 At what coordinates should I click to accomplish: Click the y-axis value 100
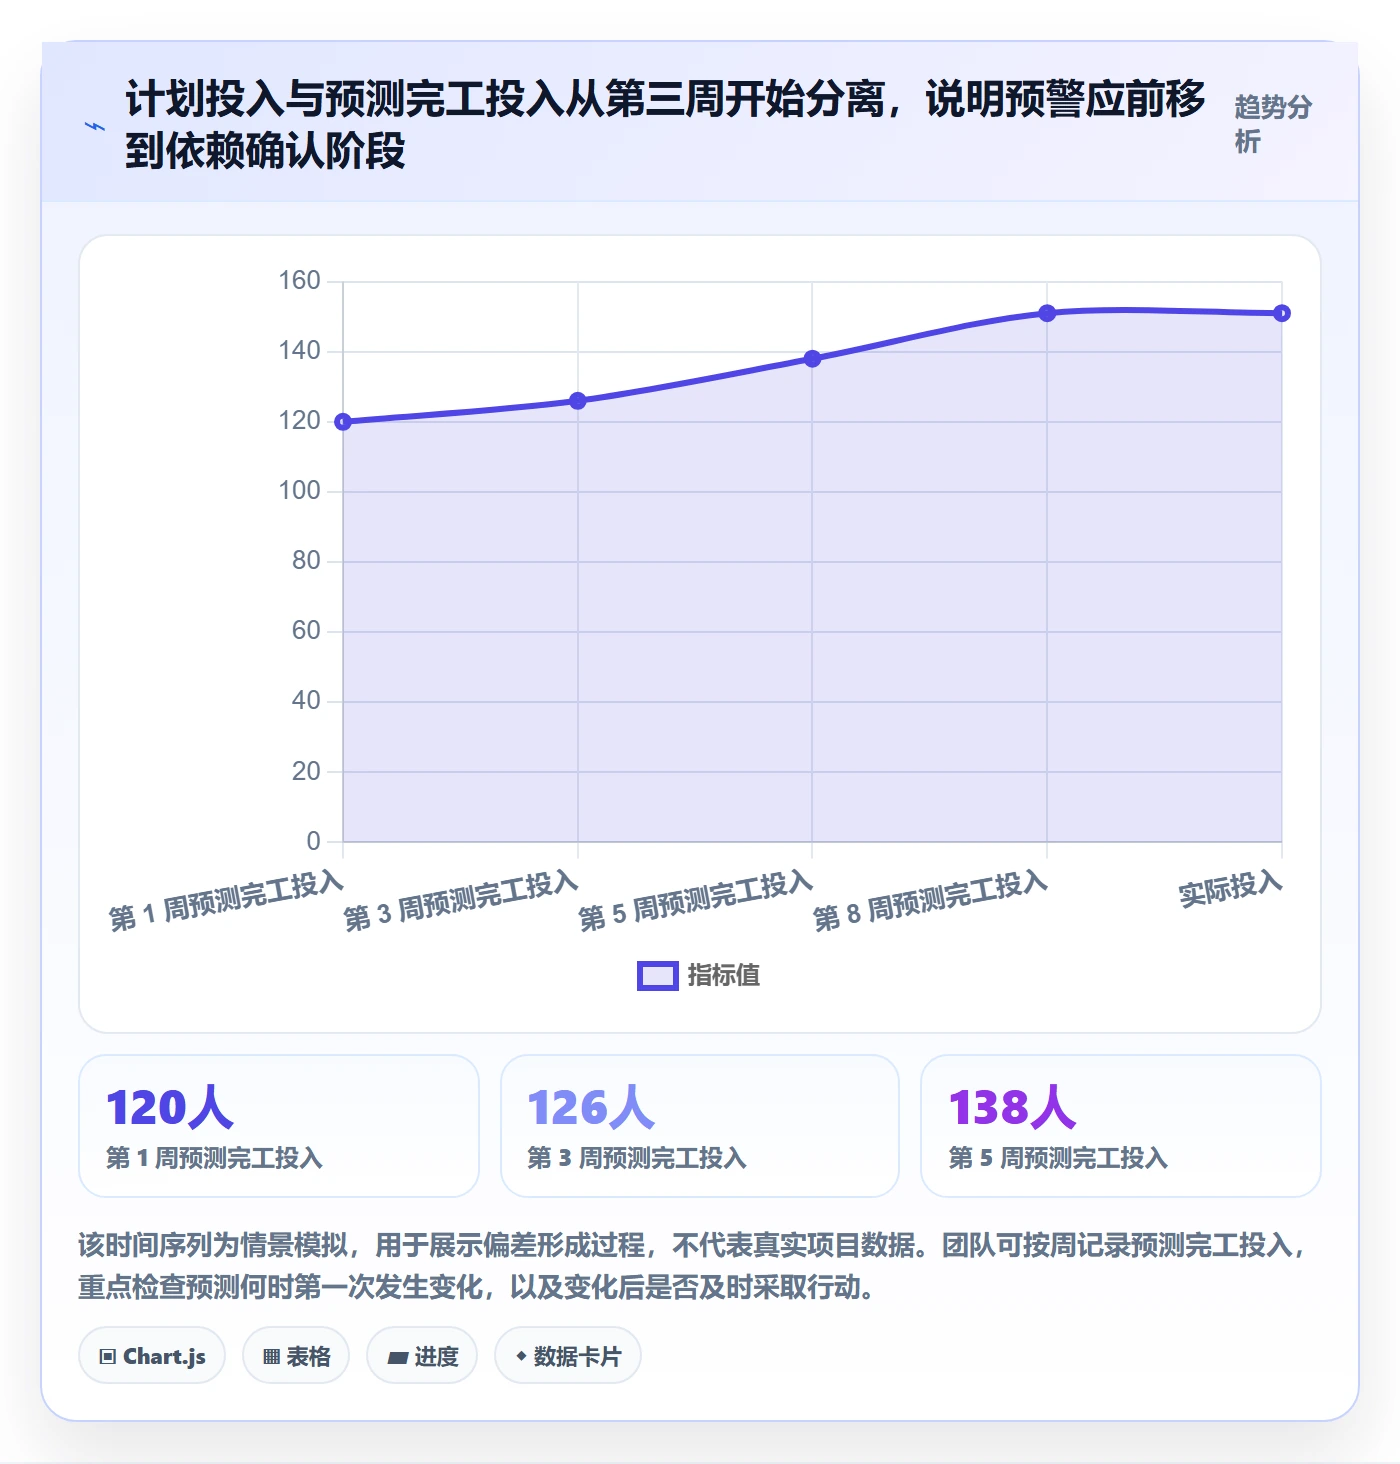pos(299,491)
